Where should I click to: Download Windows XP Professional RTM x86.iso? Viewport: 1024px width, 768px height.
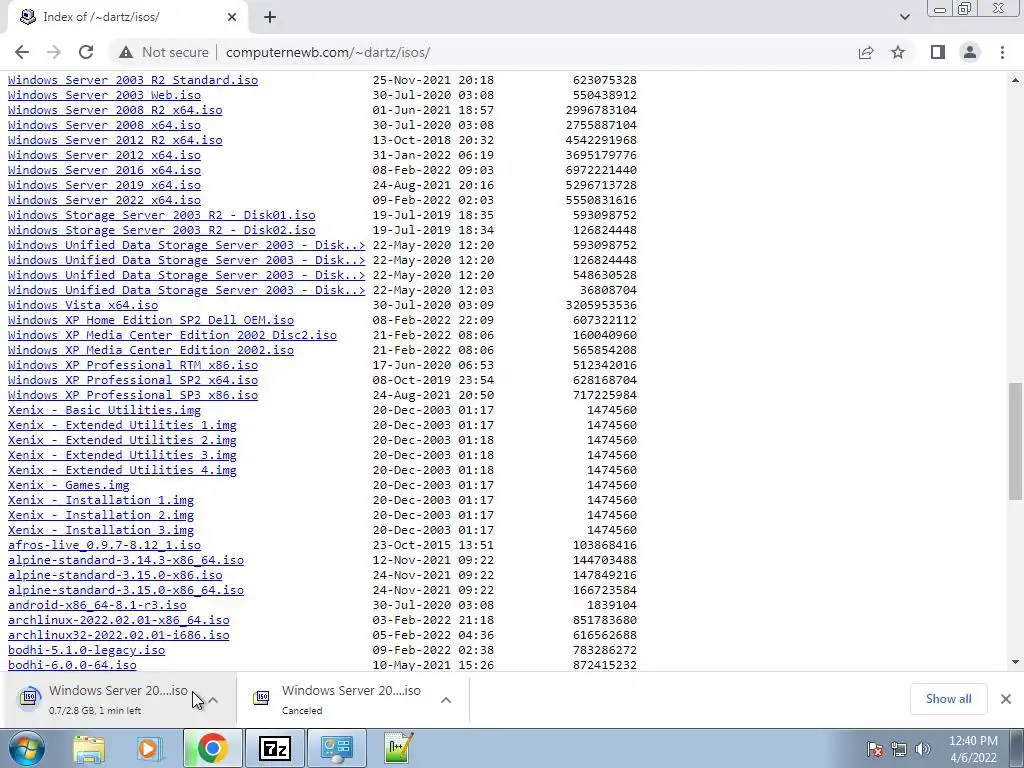tap(133, 365)
